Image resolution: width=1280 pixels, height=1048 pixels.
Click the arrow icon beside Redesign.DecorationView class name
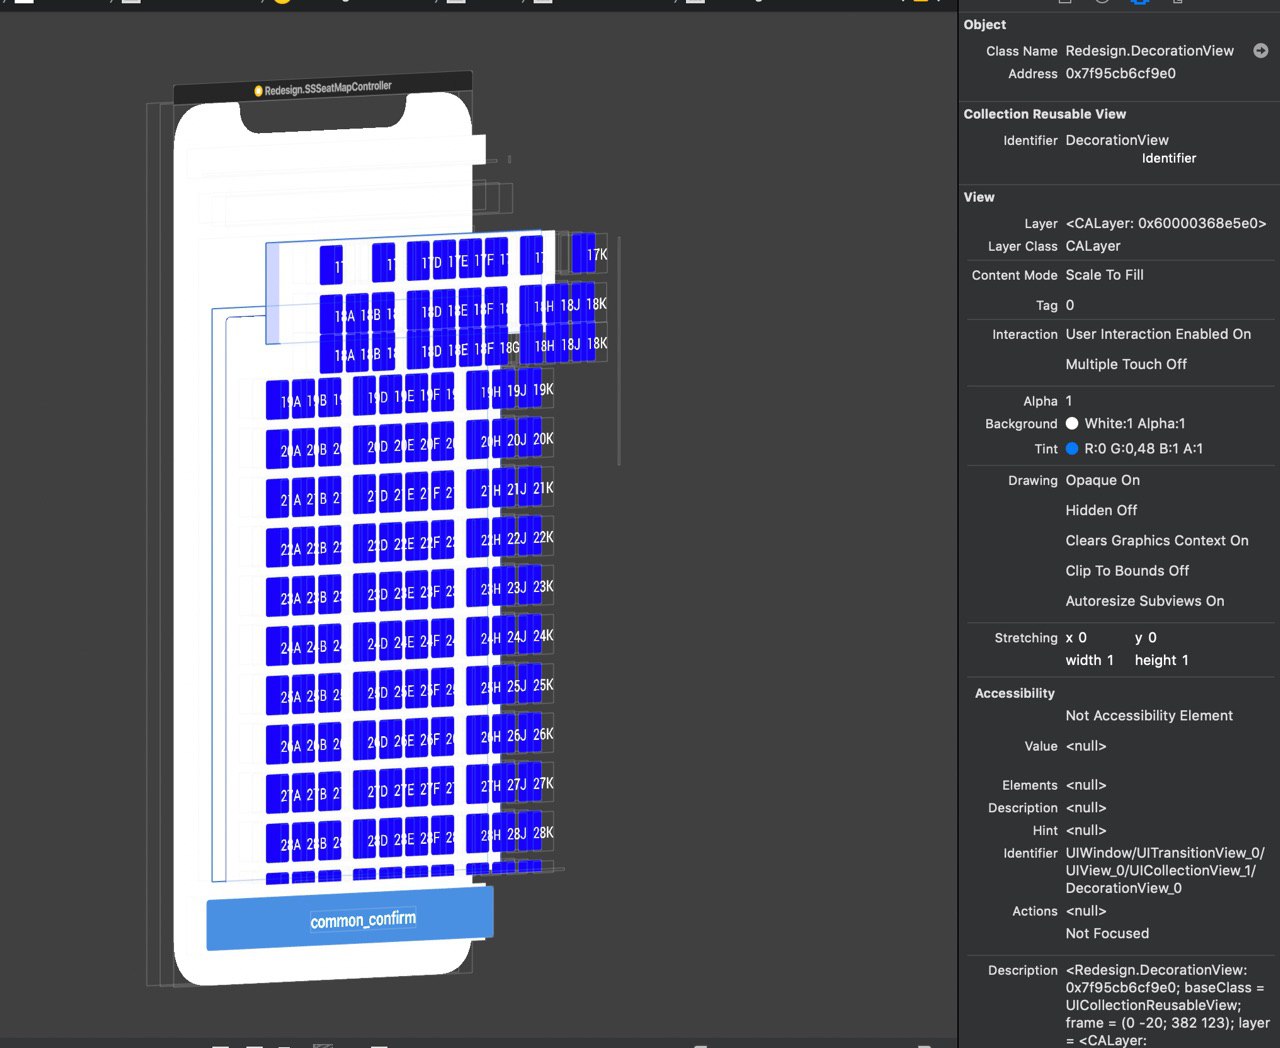(1260, 51)
